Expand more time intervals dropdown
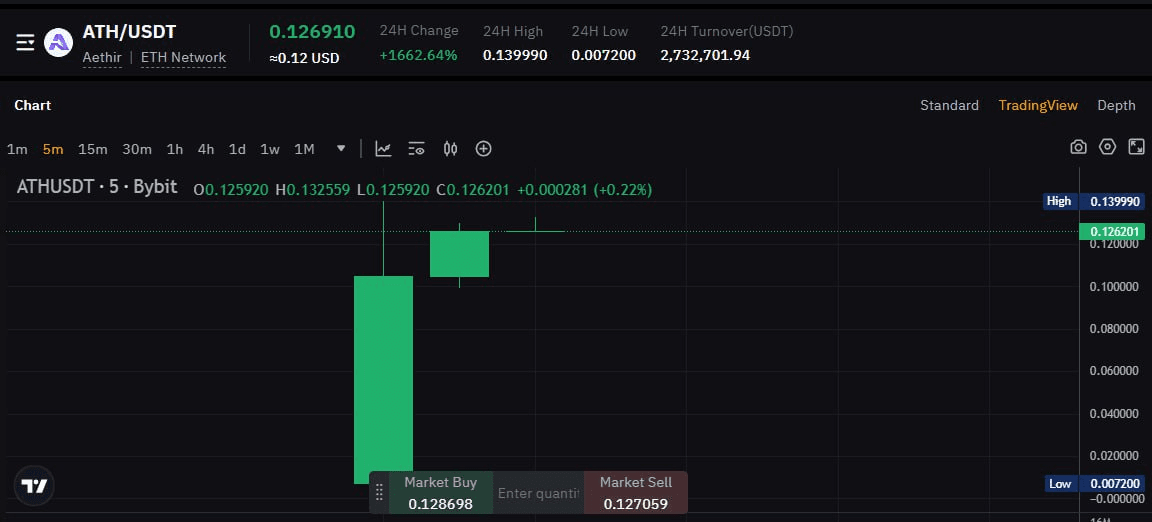The image size is (1152, 522). click(341, 149)
